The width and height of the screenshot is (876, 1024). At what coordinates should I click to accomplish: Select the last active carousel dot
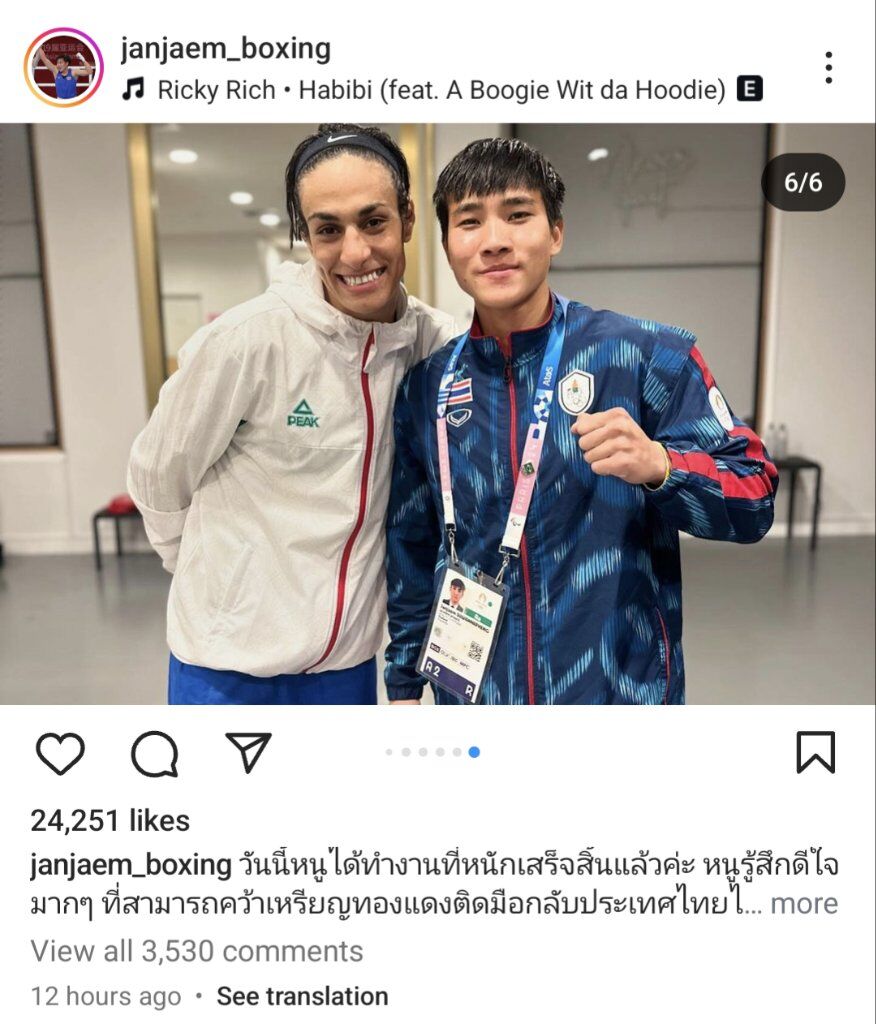(474, 752)
